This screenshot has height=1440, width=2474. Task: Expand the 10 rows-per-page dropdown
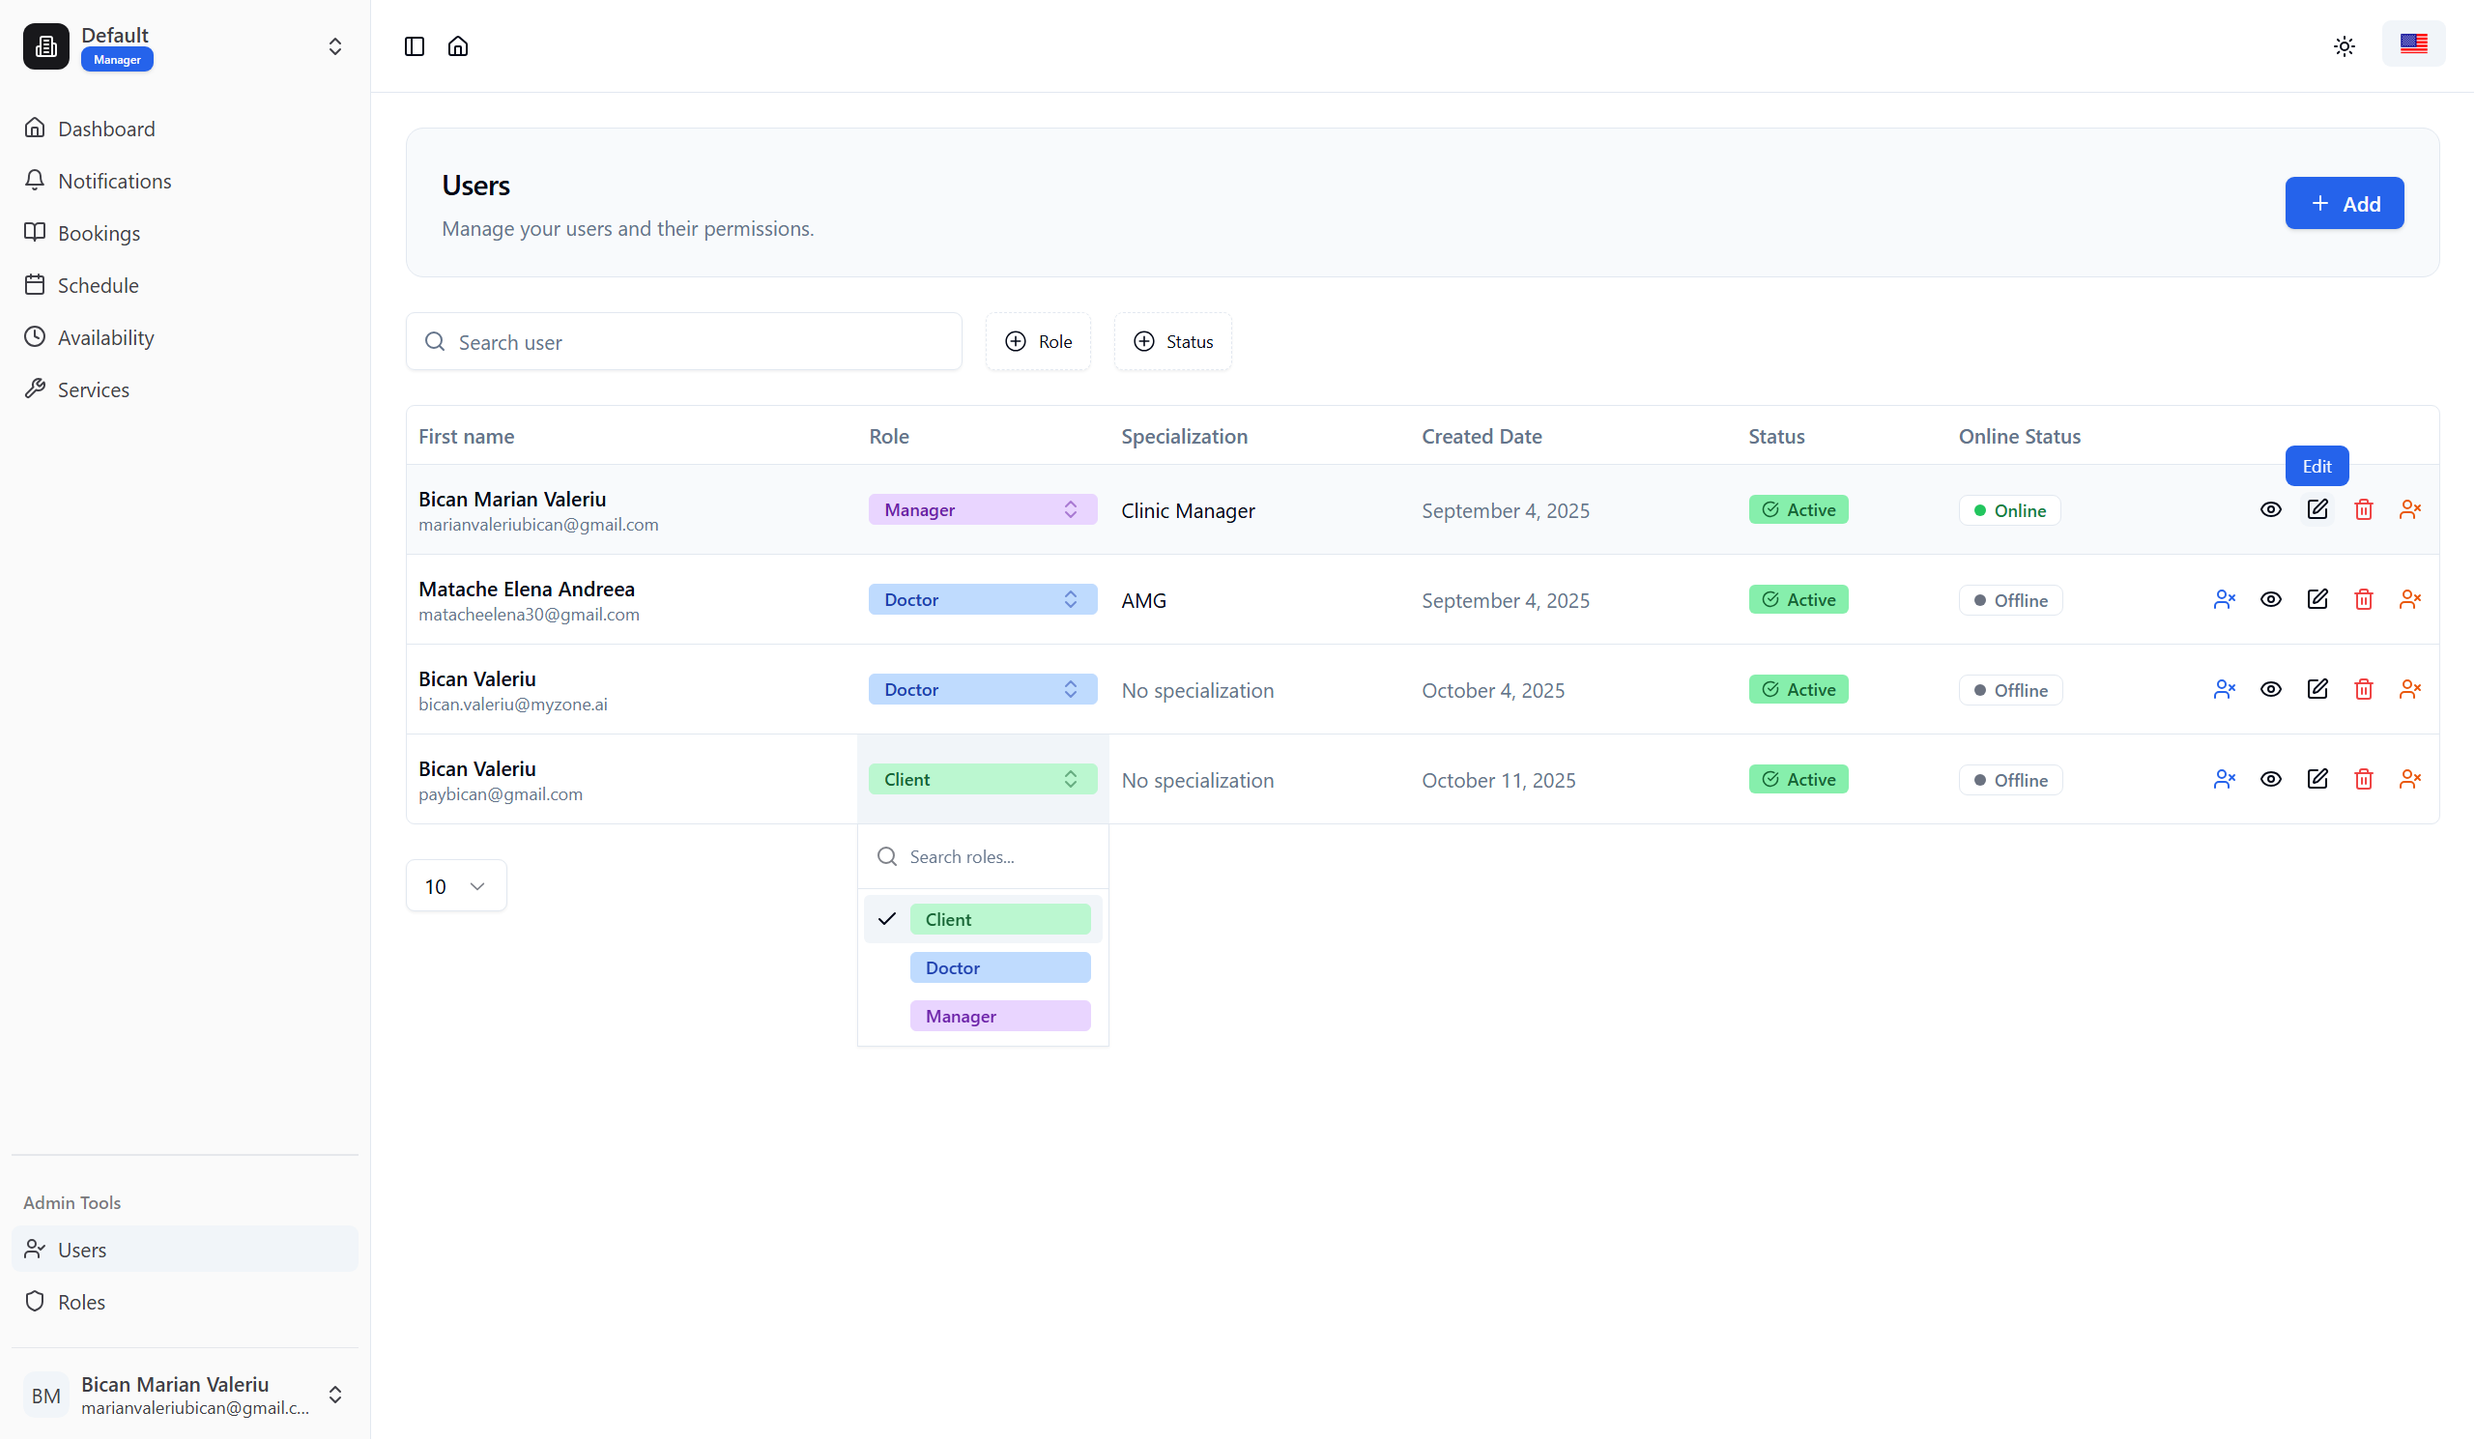click(x=455, y=886)
